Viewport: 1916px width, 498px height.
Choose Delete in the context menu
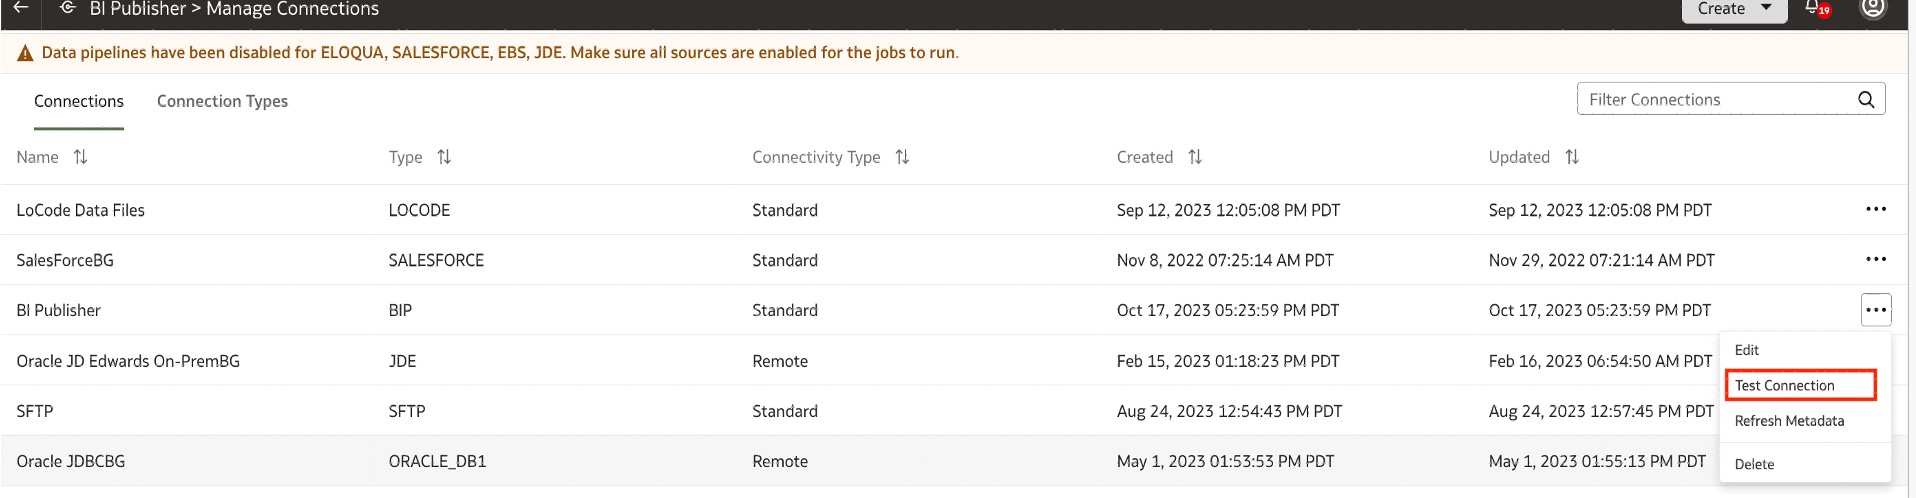point(1754,464)
